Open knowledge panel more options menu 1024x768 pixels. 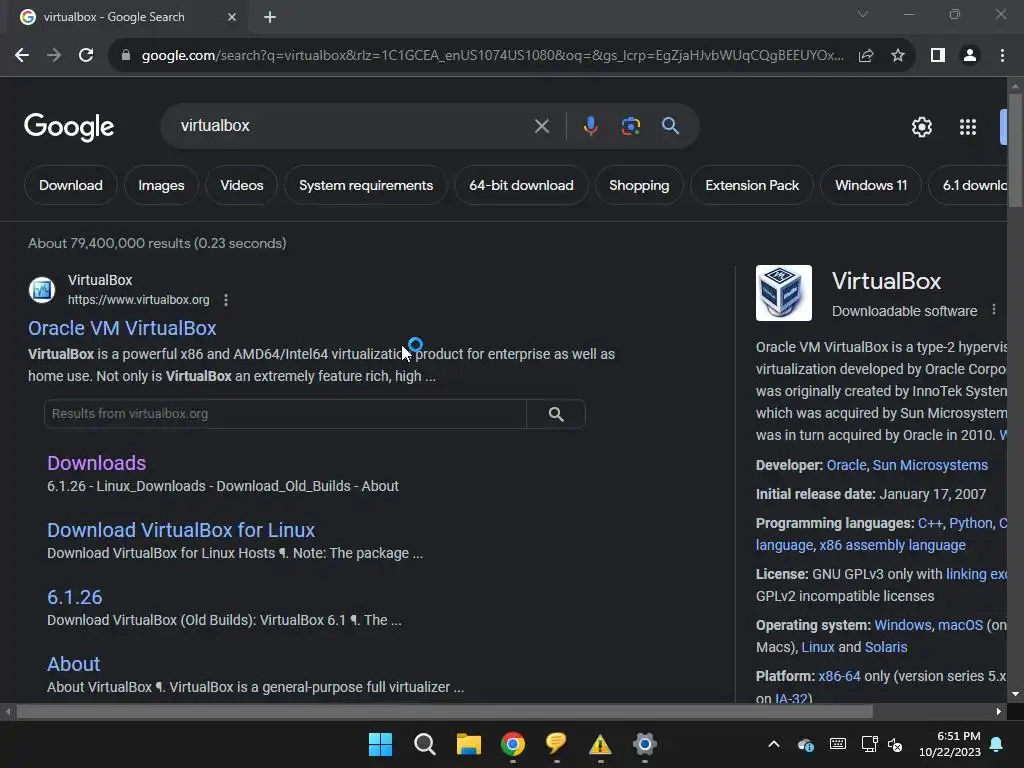993,310
